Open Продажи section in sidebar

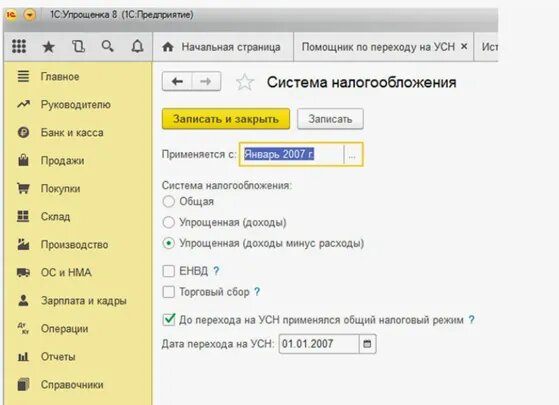click(78, 161)
